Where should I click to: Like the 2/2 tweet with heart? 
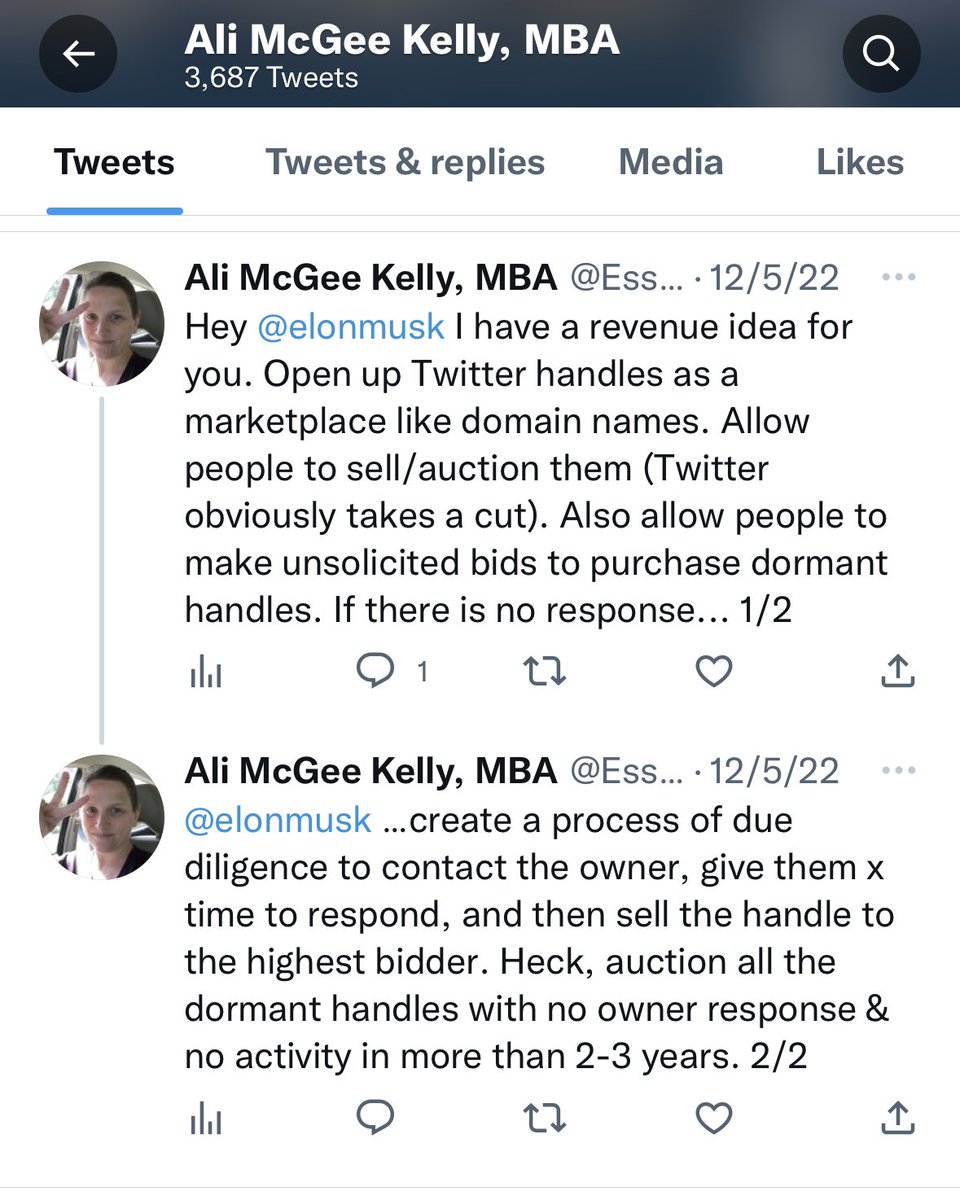pos(714,1118)
